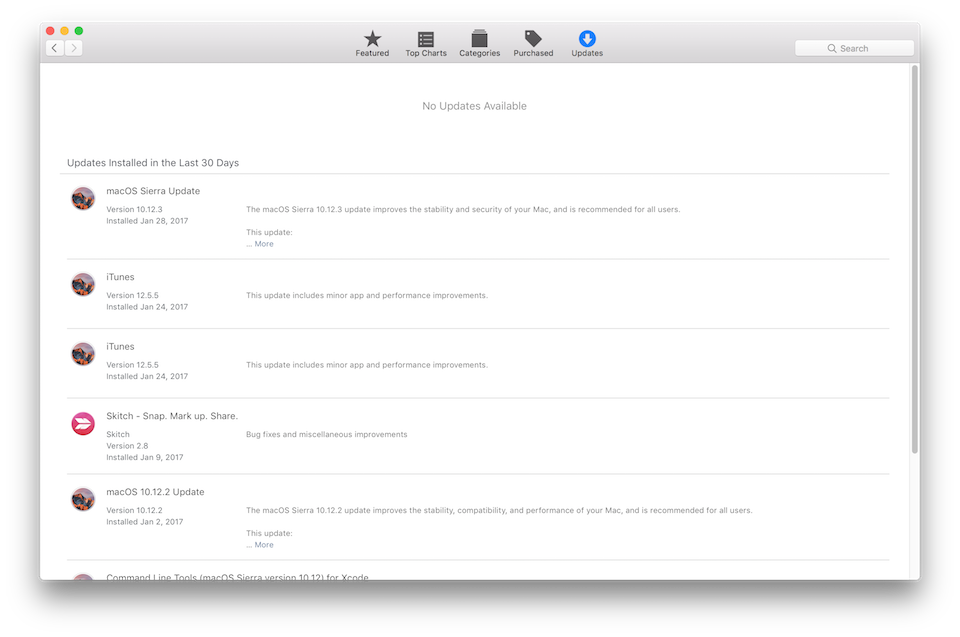960x637 pixels.
Task: Click 'Bug fixes and miscellaneous improvements' description
Action: (x=326, y=434)
